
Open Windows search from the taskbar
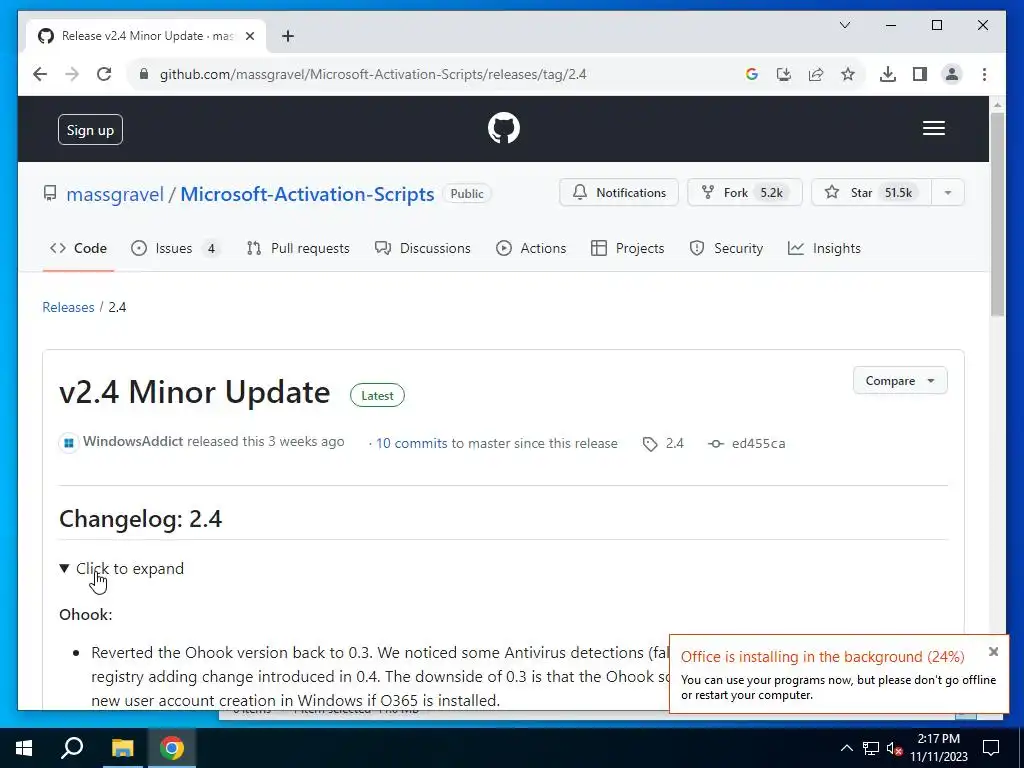pos(72,748)
